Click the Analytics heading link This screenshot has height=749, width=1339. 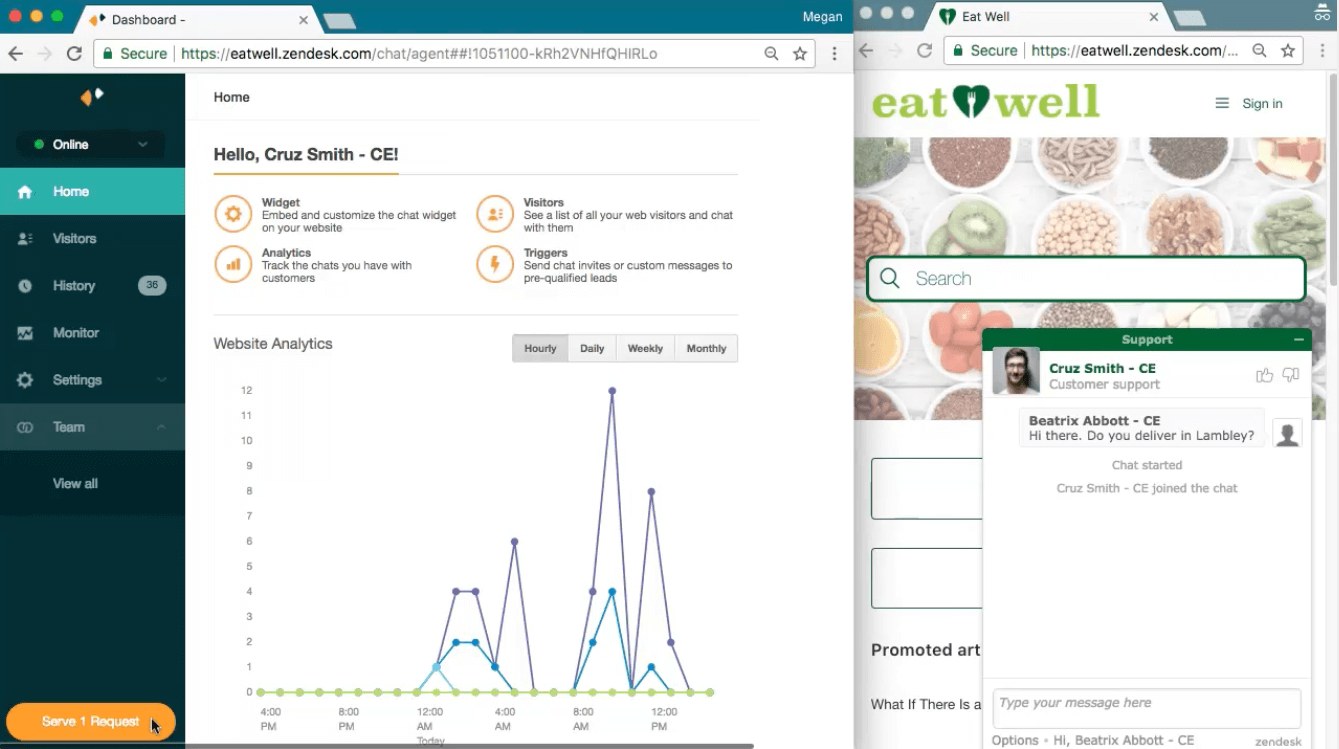(286, 253)
